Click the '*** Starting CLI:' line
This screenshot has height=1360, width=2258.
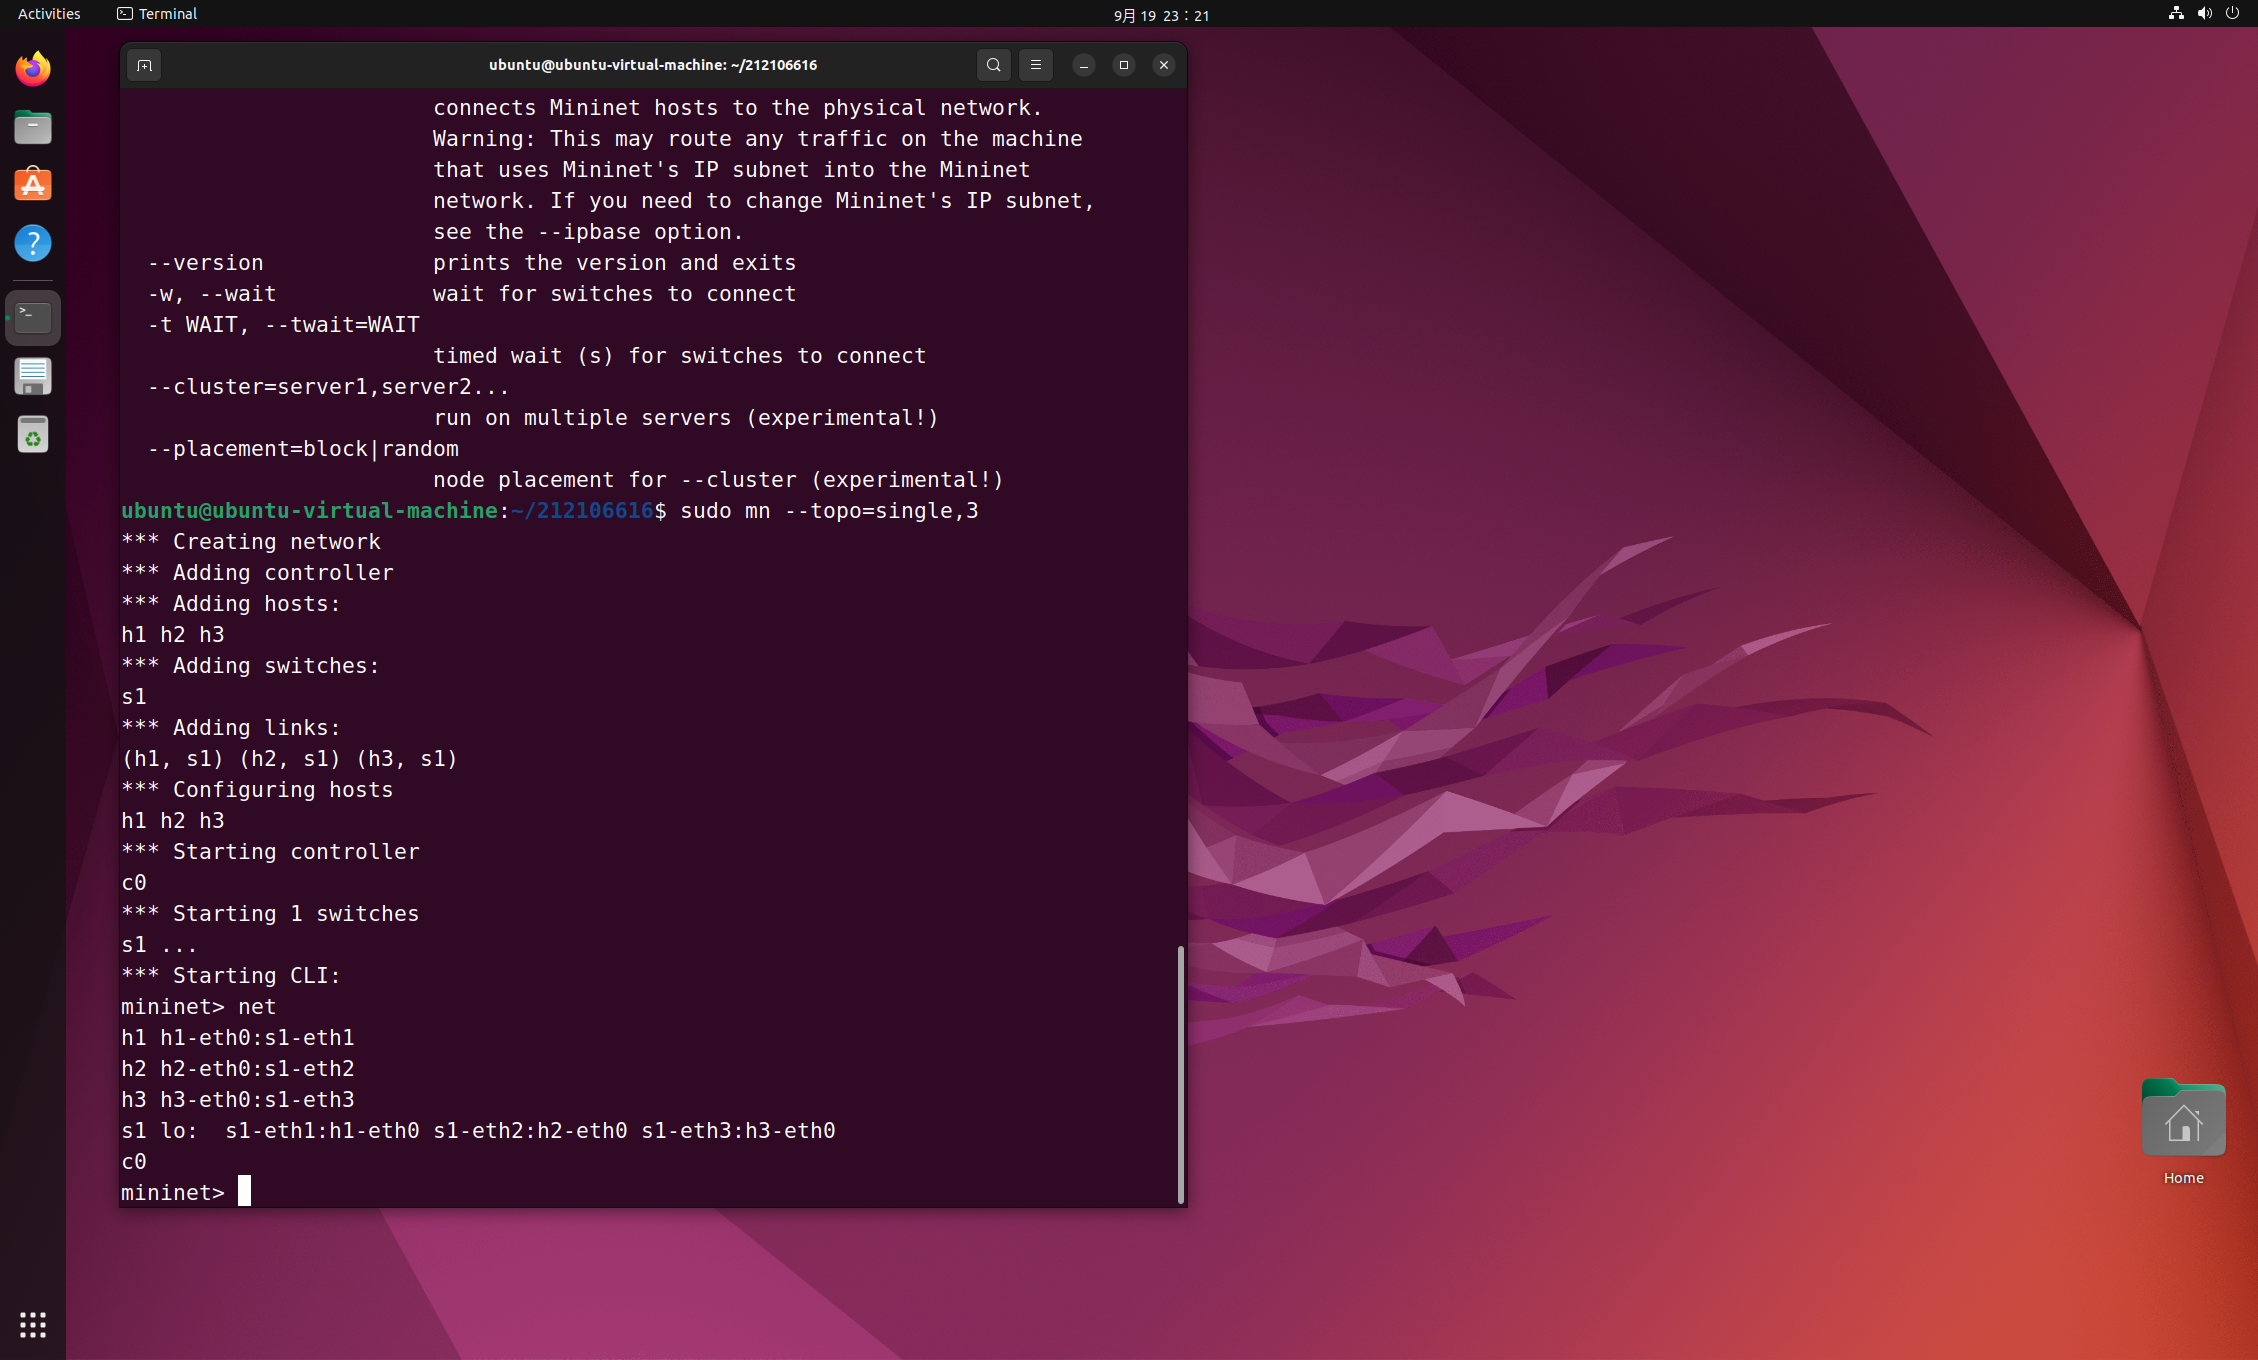point(231,976)
